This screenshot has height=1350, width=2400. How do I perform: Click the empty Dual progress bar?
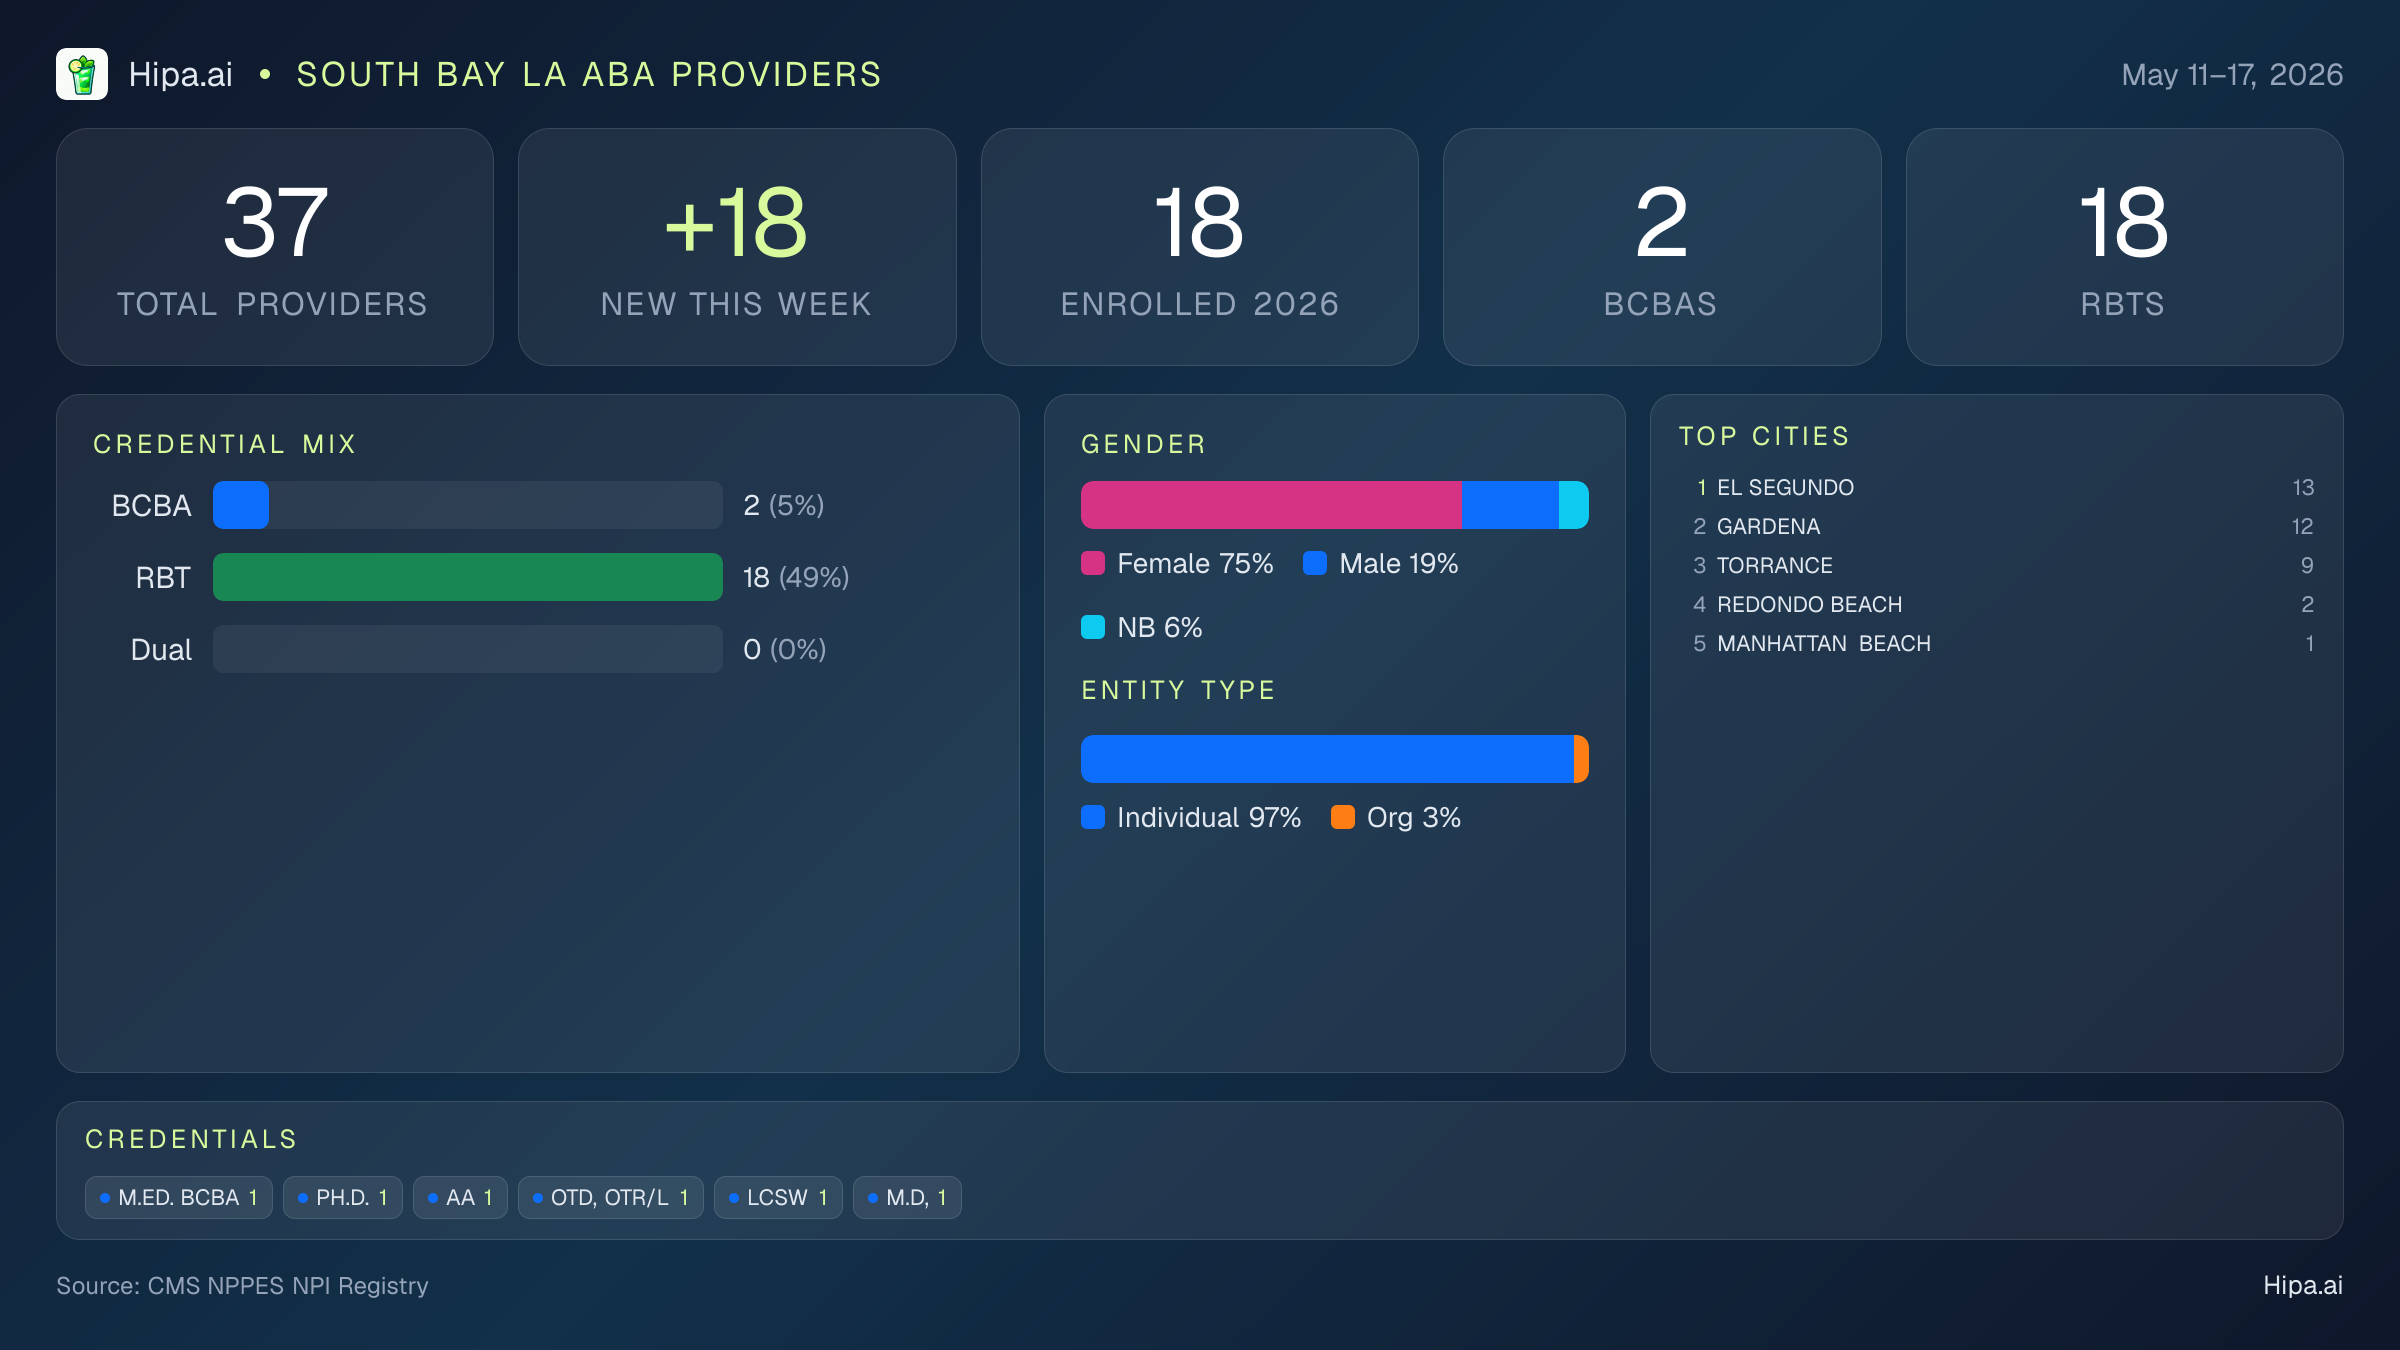pos(468,649)
